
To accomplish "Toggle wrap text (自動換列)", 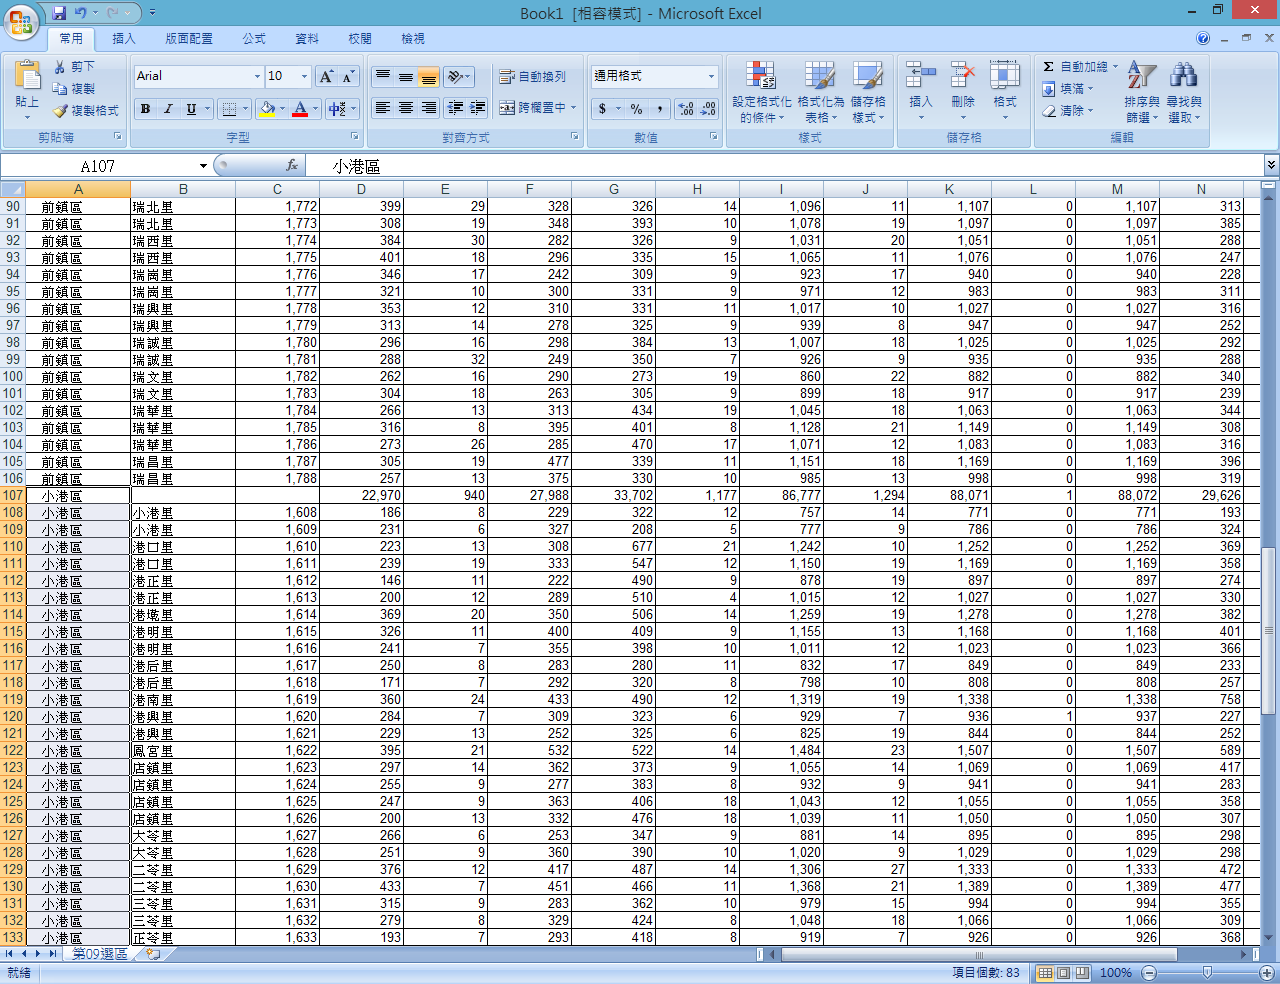I will point(532,77).
